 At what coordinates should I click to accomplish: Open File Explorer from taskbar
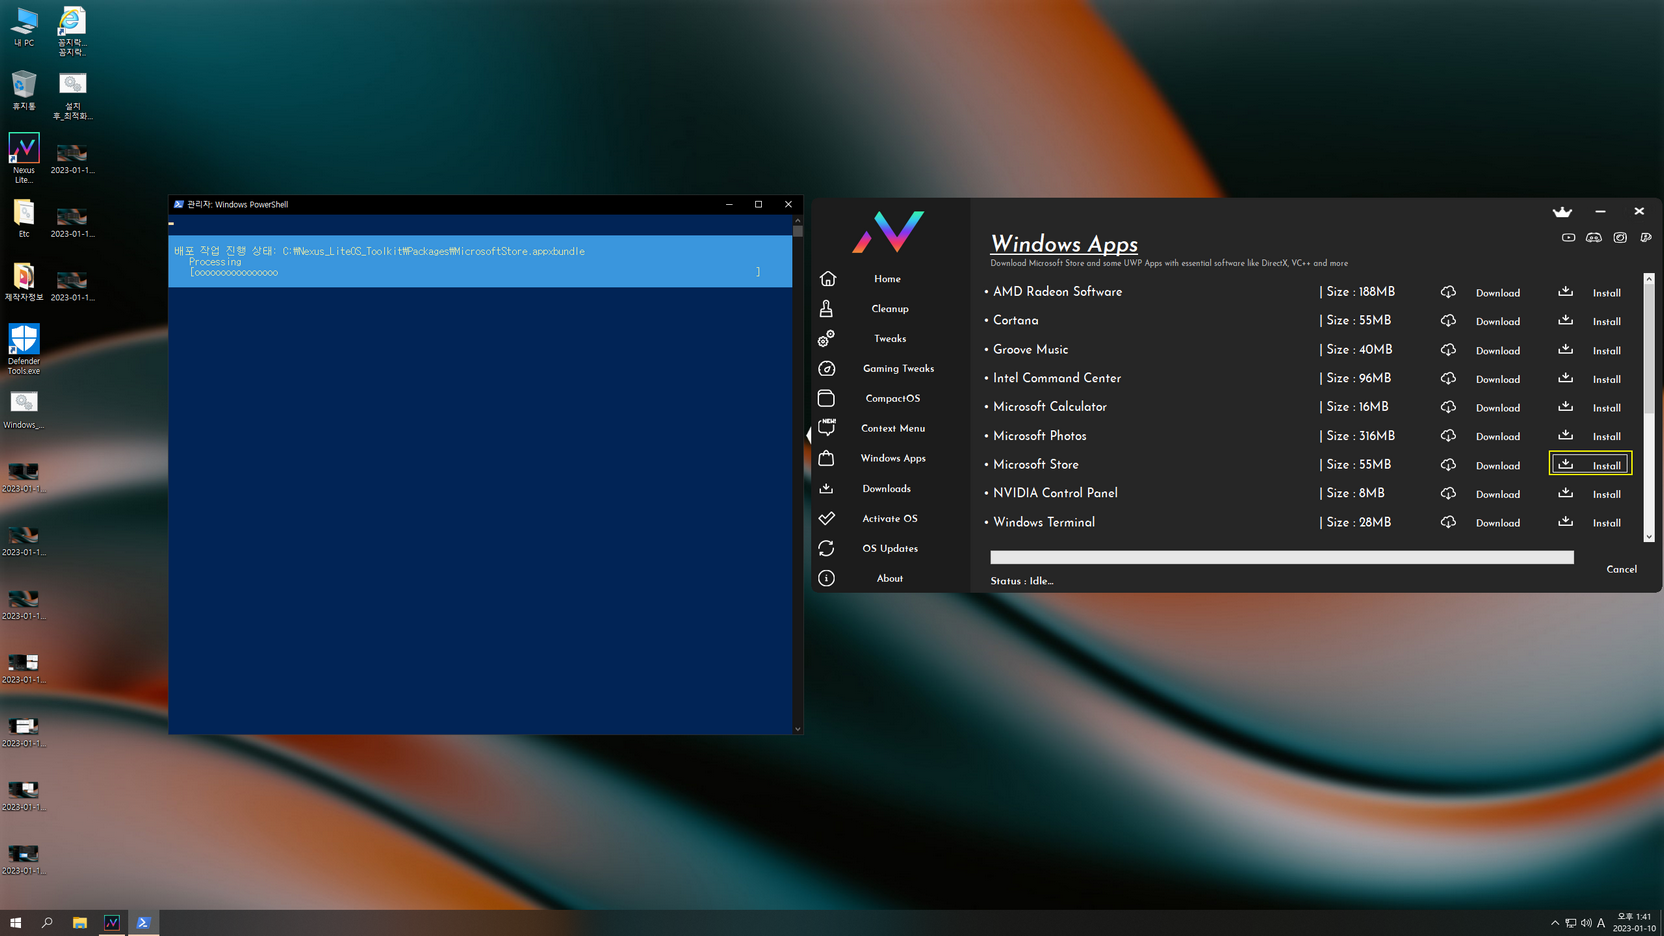79,923
